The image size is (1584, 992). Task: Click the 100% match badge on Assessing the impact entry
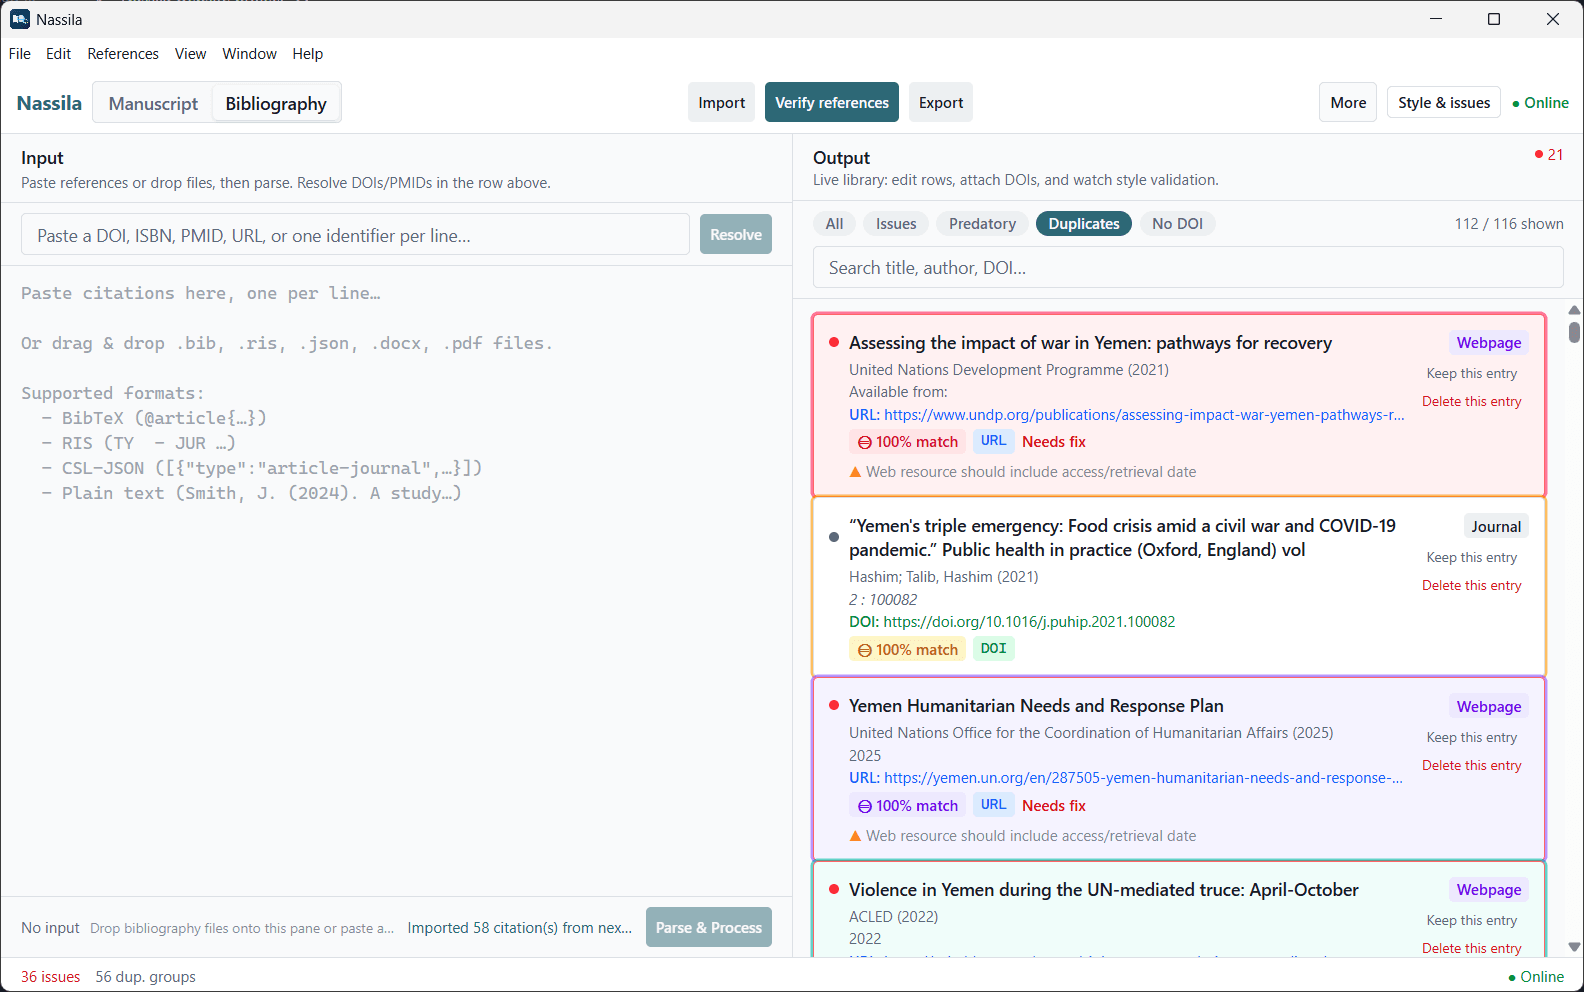point(908,442)
